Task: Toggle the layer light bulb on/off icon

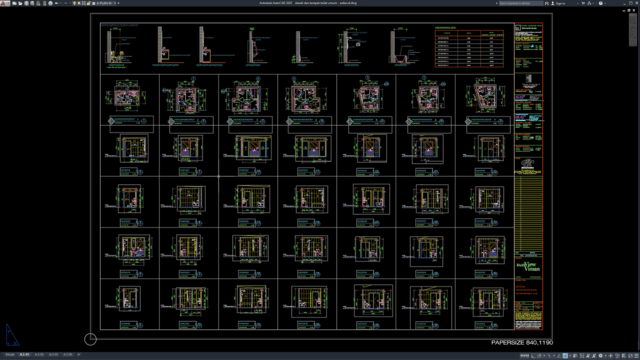Action: 74,3
